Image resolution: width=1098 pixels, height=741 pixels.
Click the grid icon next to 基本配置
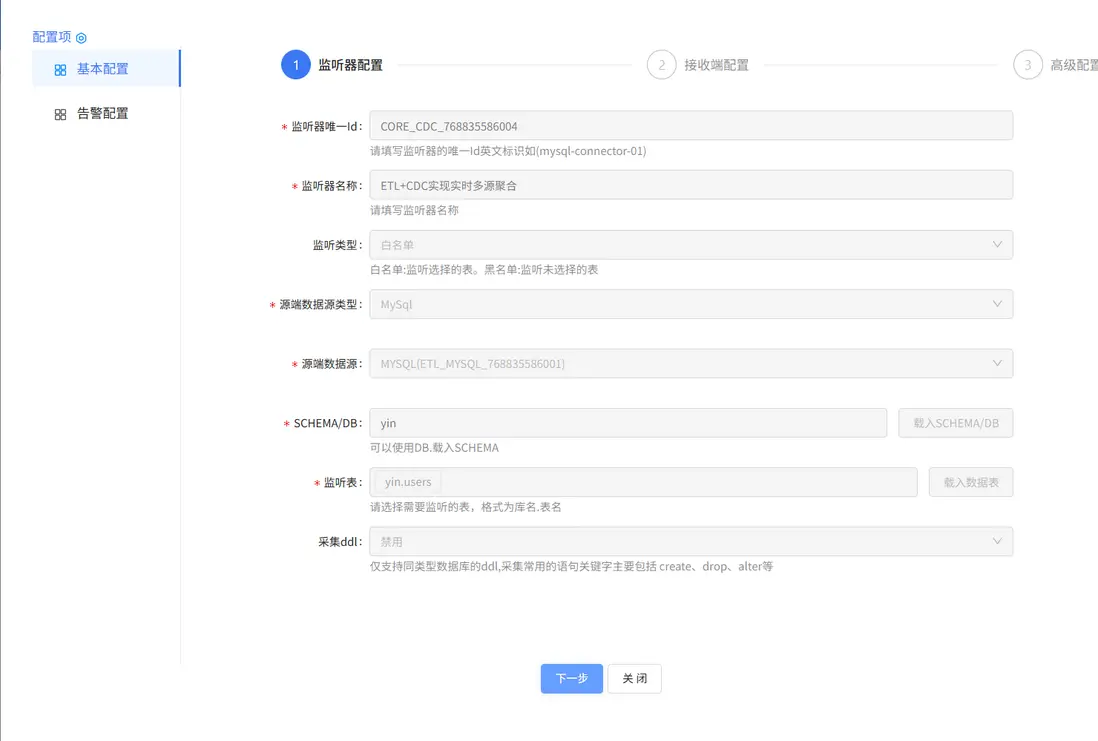click(x=60, y=69)
